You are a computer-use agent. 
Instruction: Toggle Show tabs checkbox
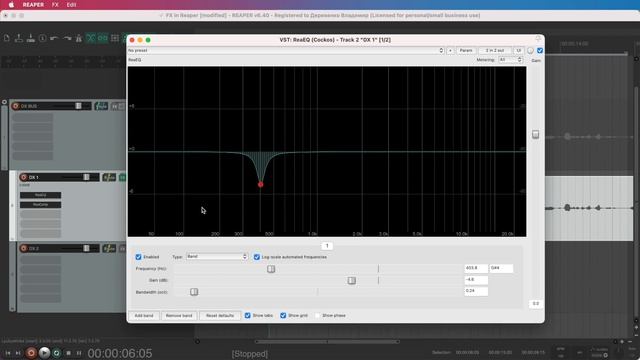click(248, 316)
